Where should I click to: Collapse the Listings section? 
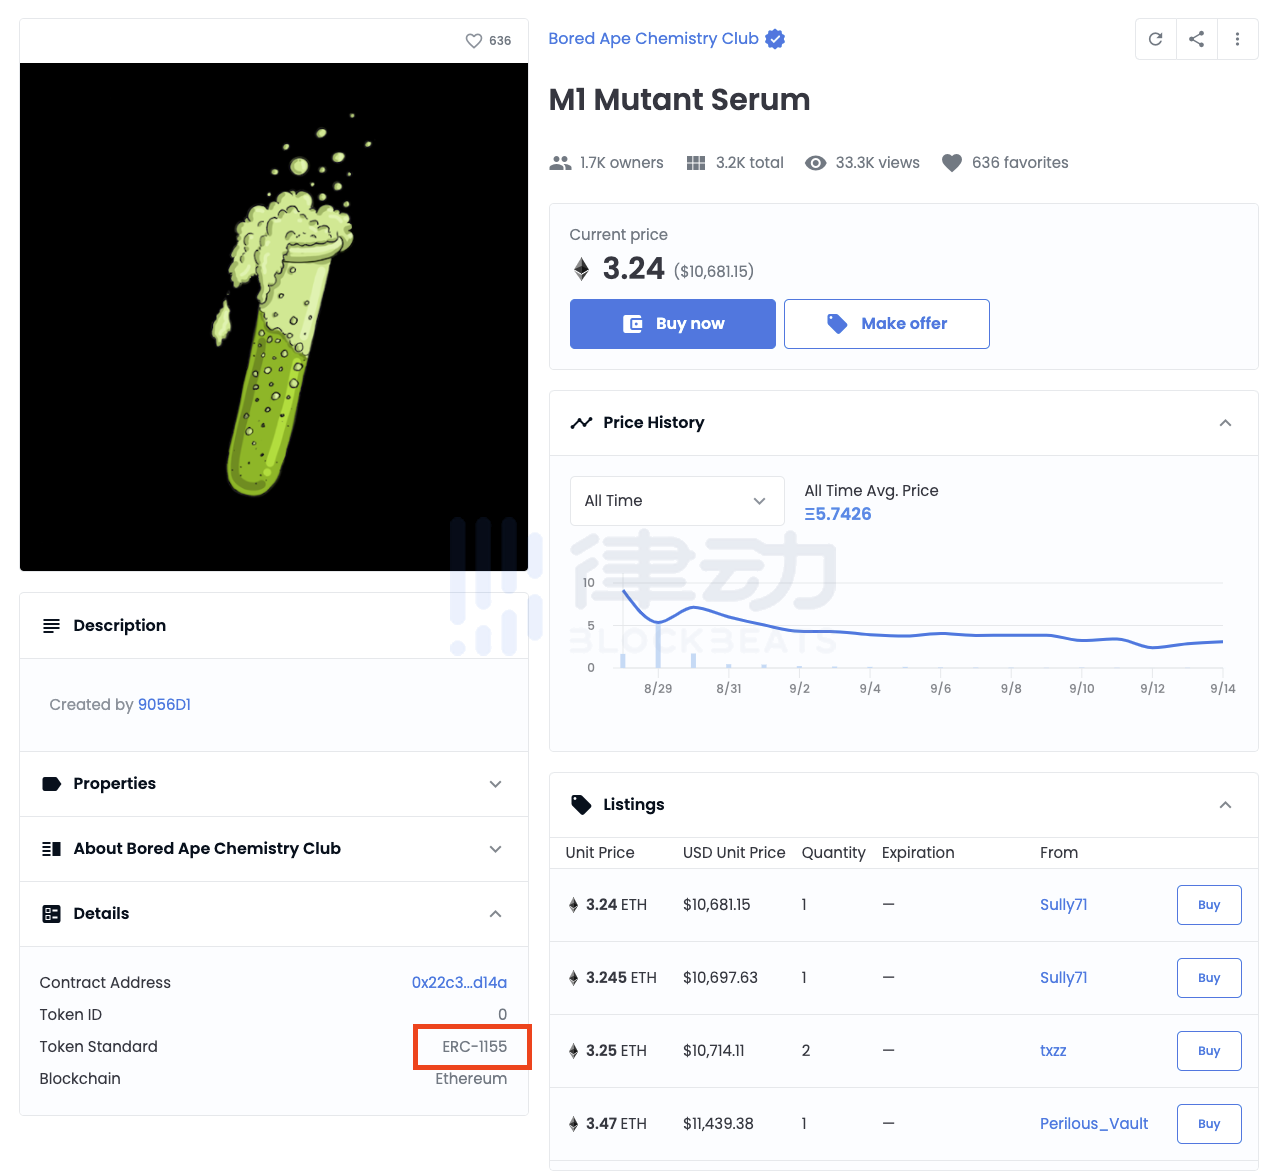[1225, 805]
